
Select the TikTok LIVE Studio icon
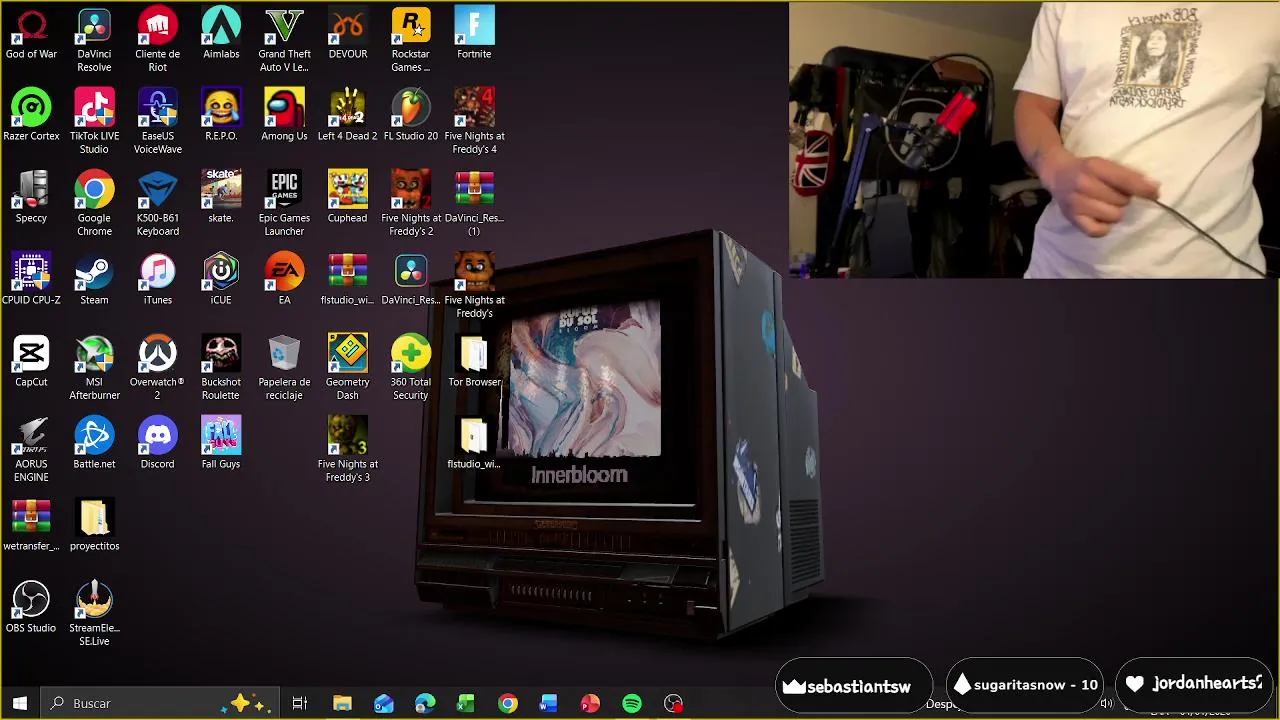tap(94, 123)
